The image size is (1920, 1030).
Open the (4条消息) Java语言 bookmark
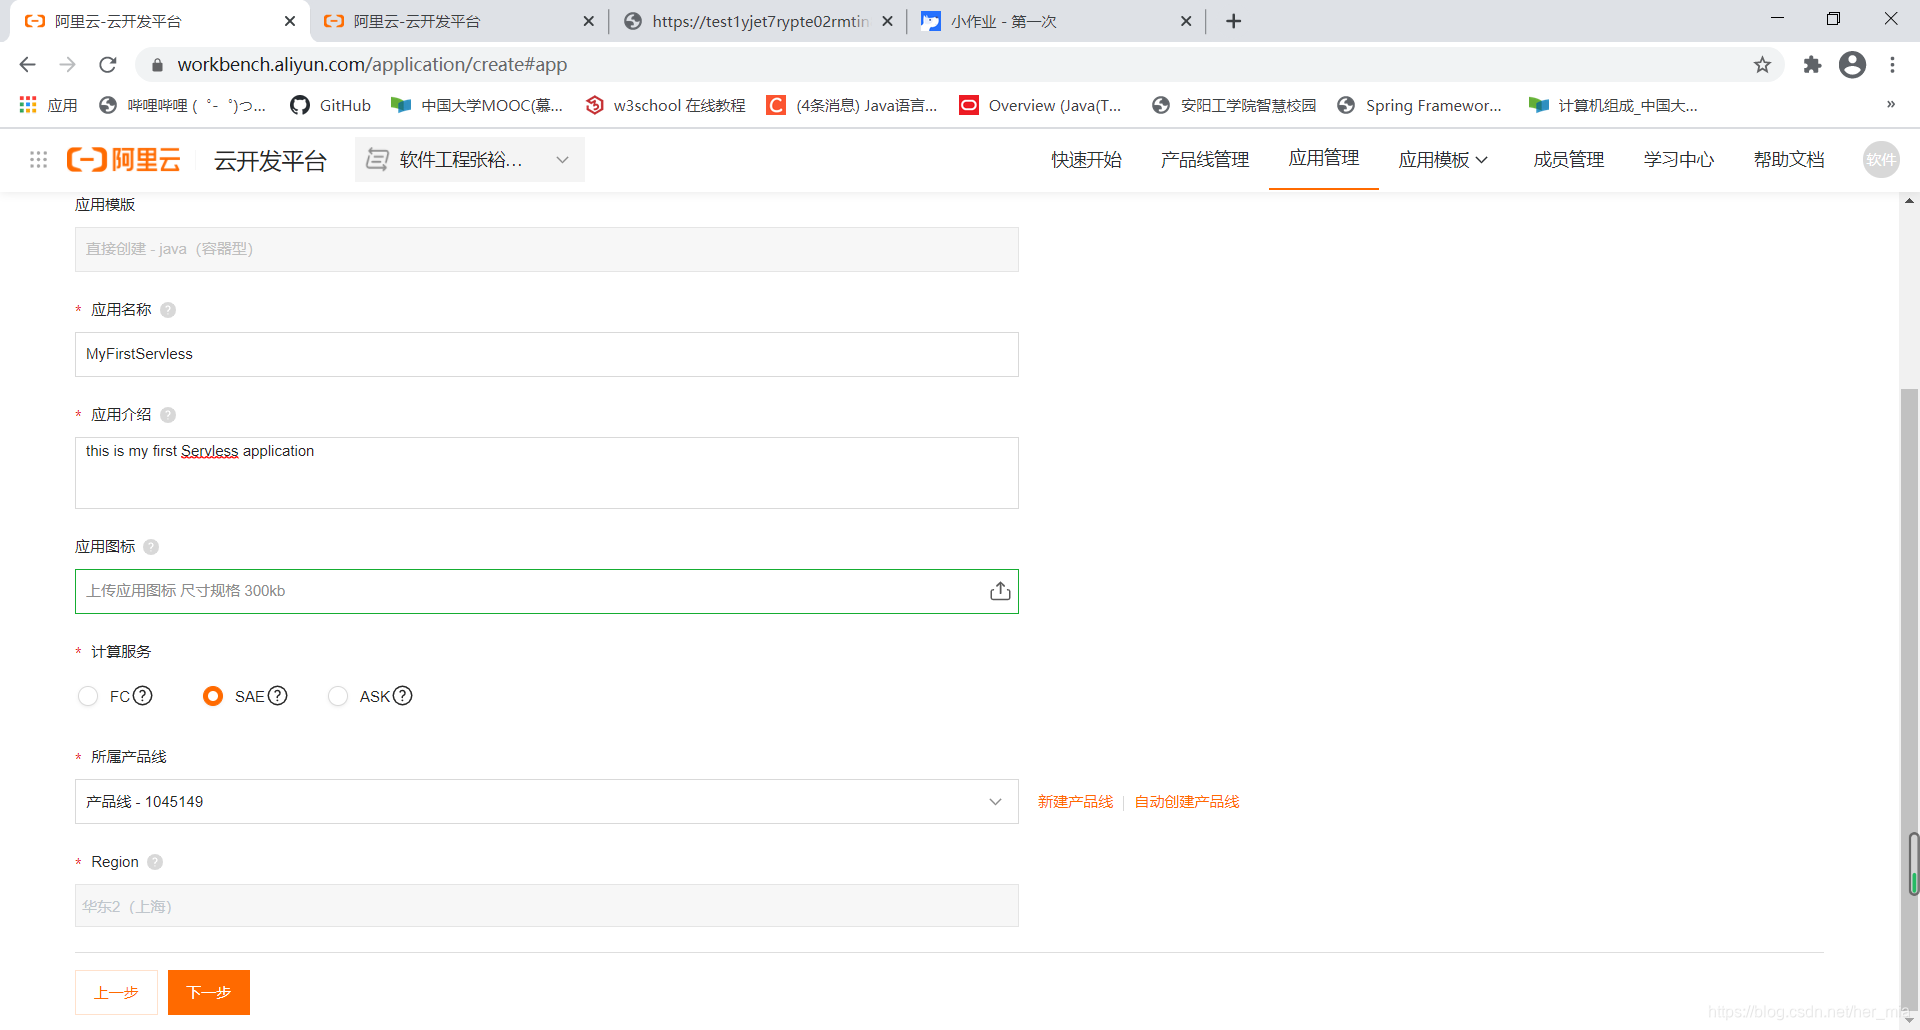point(852,105)
